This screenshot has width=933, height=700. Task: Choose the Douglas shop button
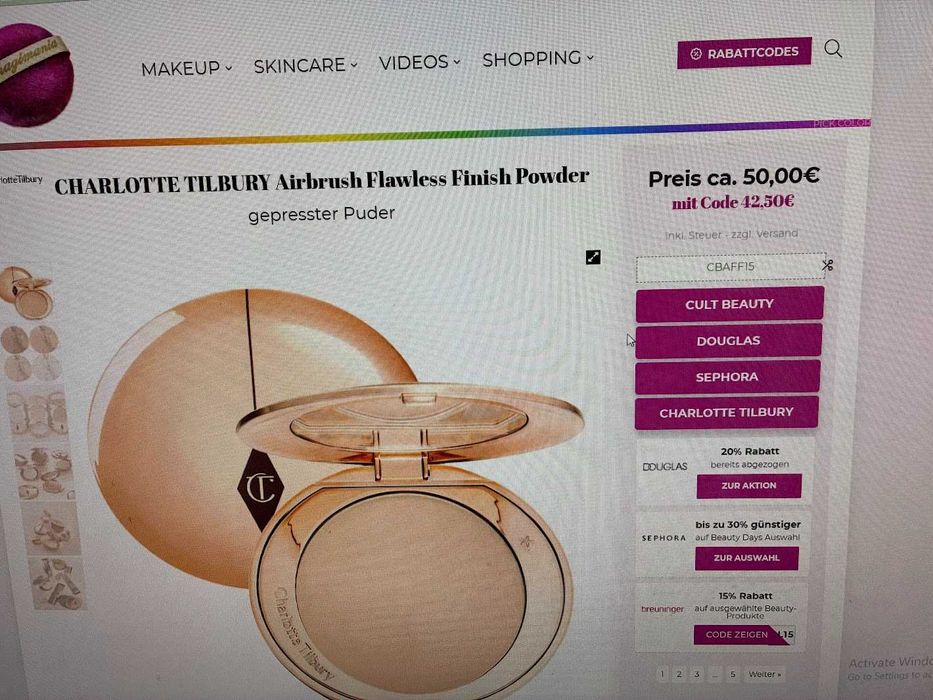[728, 341]
